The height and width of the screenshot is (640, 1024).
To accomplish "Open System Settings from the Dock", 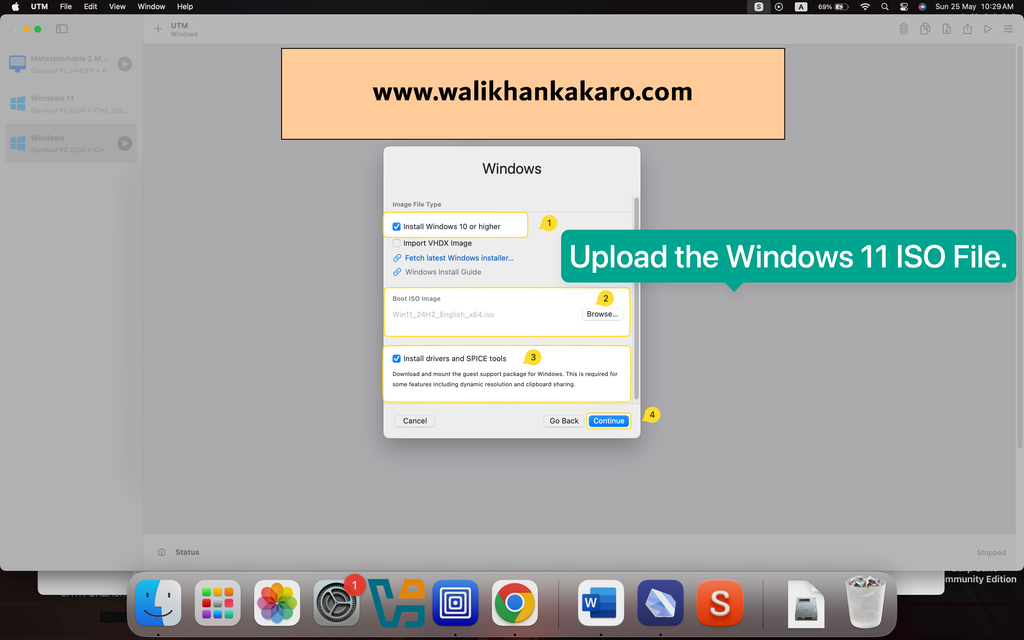I will click(336, 603).
